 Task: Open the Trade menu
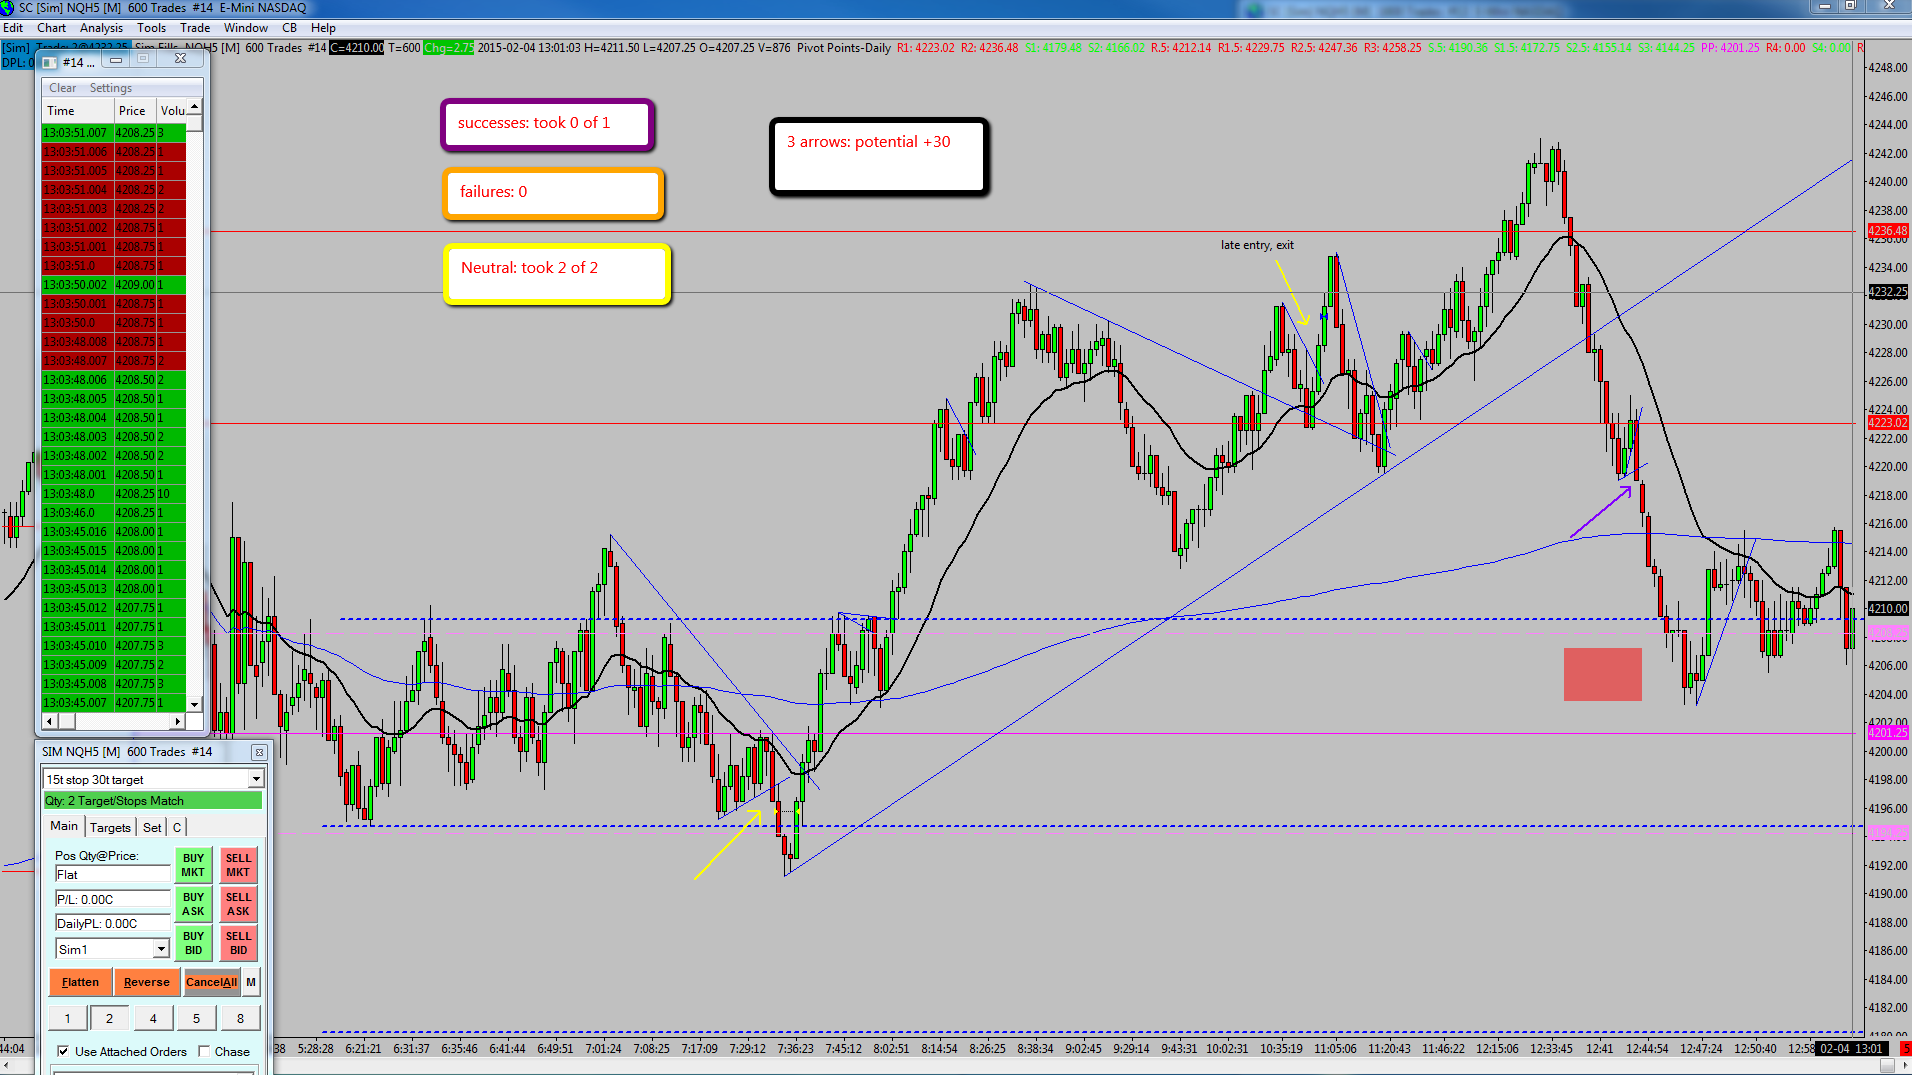click(195, 28)
